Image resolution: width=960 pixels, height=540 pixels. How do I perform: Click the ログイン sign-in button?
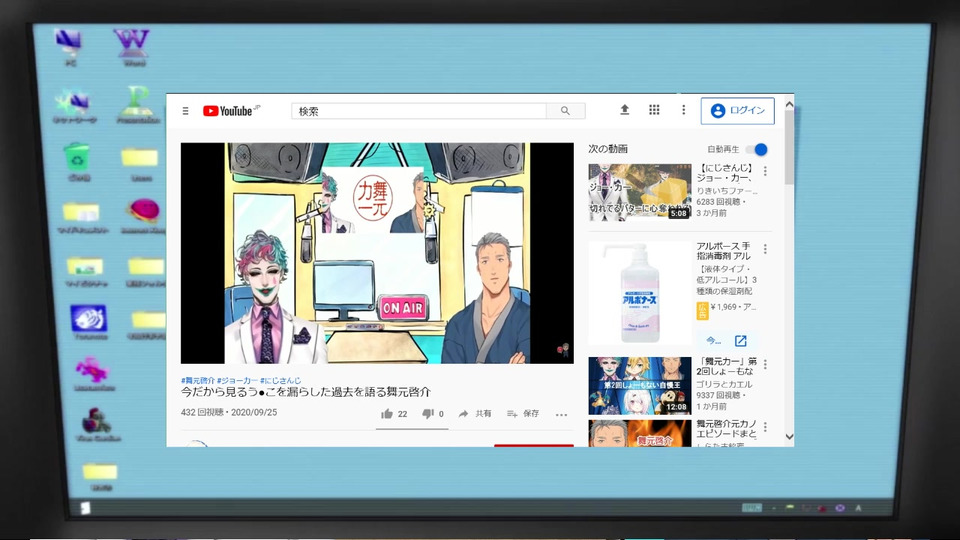(x=737, y=111)
